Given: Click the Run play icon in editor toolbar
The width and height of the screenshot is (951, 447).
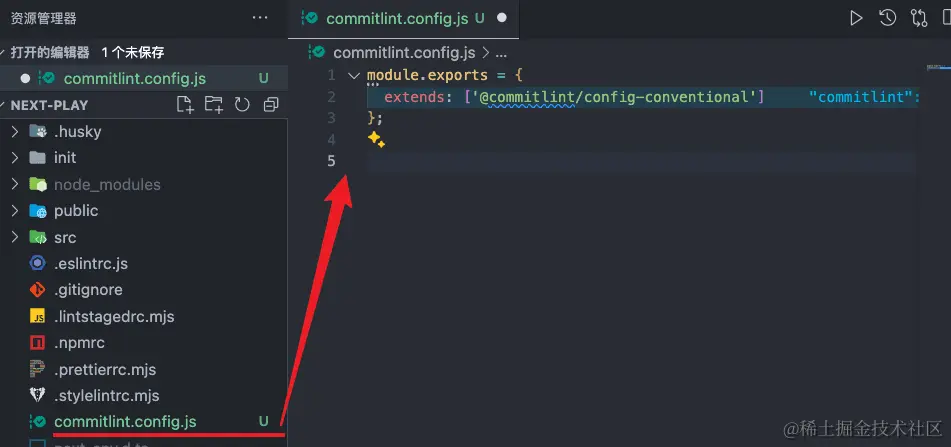Looking at the screenshot, I should click(x=856, y=18).
